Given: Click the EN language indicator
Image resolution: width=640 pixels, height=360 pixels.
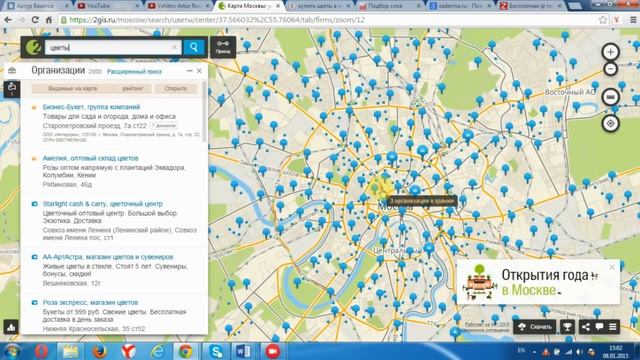Looking at the screenshot, I should pos(521,351).
